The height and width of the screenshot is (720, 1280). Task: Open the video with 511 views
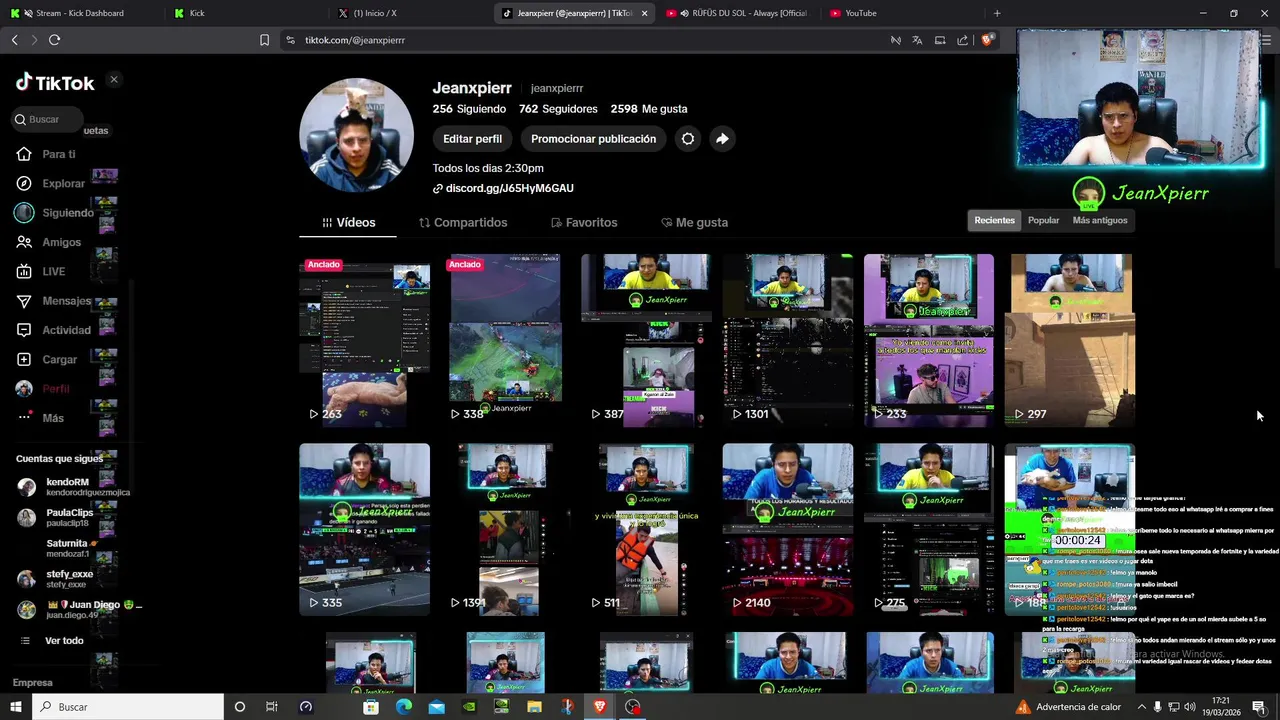coord(646,529)
